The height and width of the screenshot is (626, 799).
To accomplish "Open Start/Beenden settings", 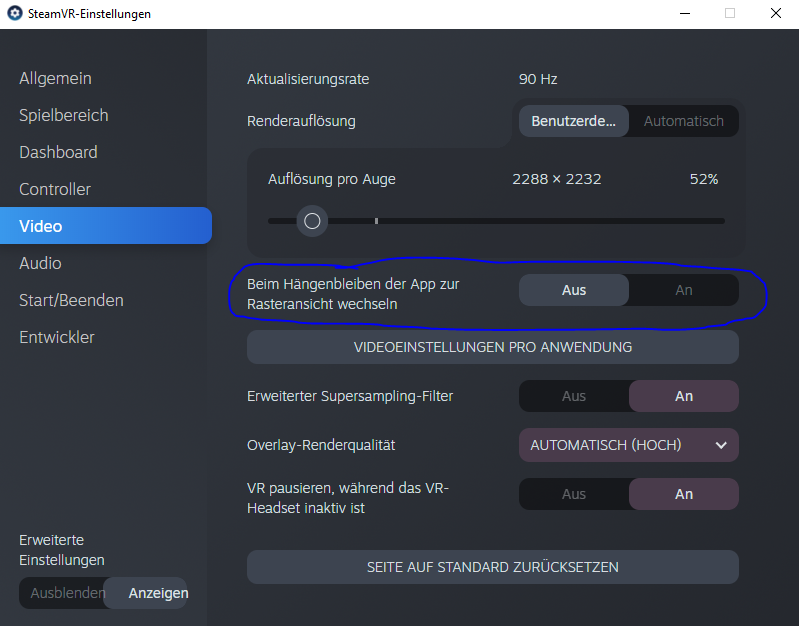I will click(x=71, y=300).
